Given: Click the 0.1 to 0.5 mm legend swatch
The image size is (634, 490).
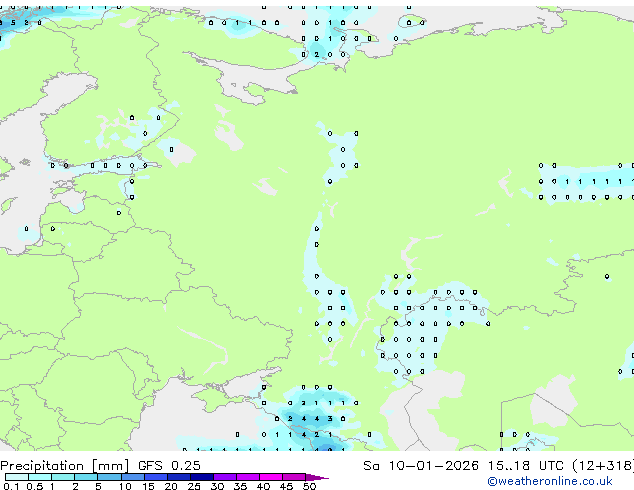Looking at the screenshot, I should pyautogui.click(x=17, y=477).
